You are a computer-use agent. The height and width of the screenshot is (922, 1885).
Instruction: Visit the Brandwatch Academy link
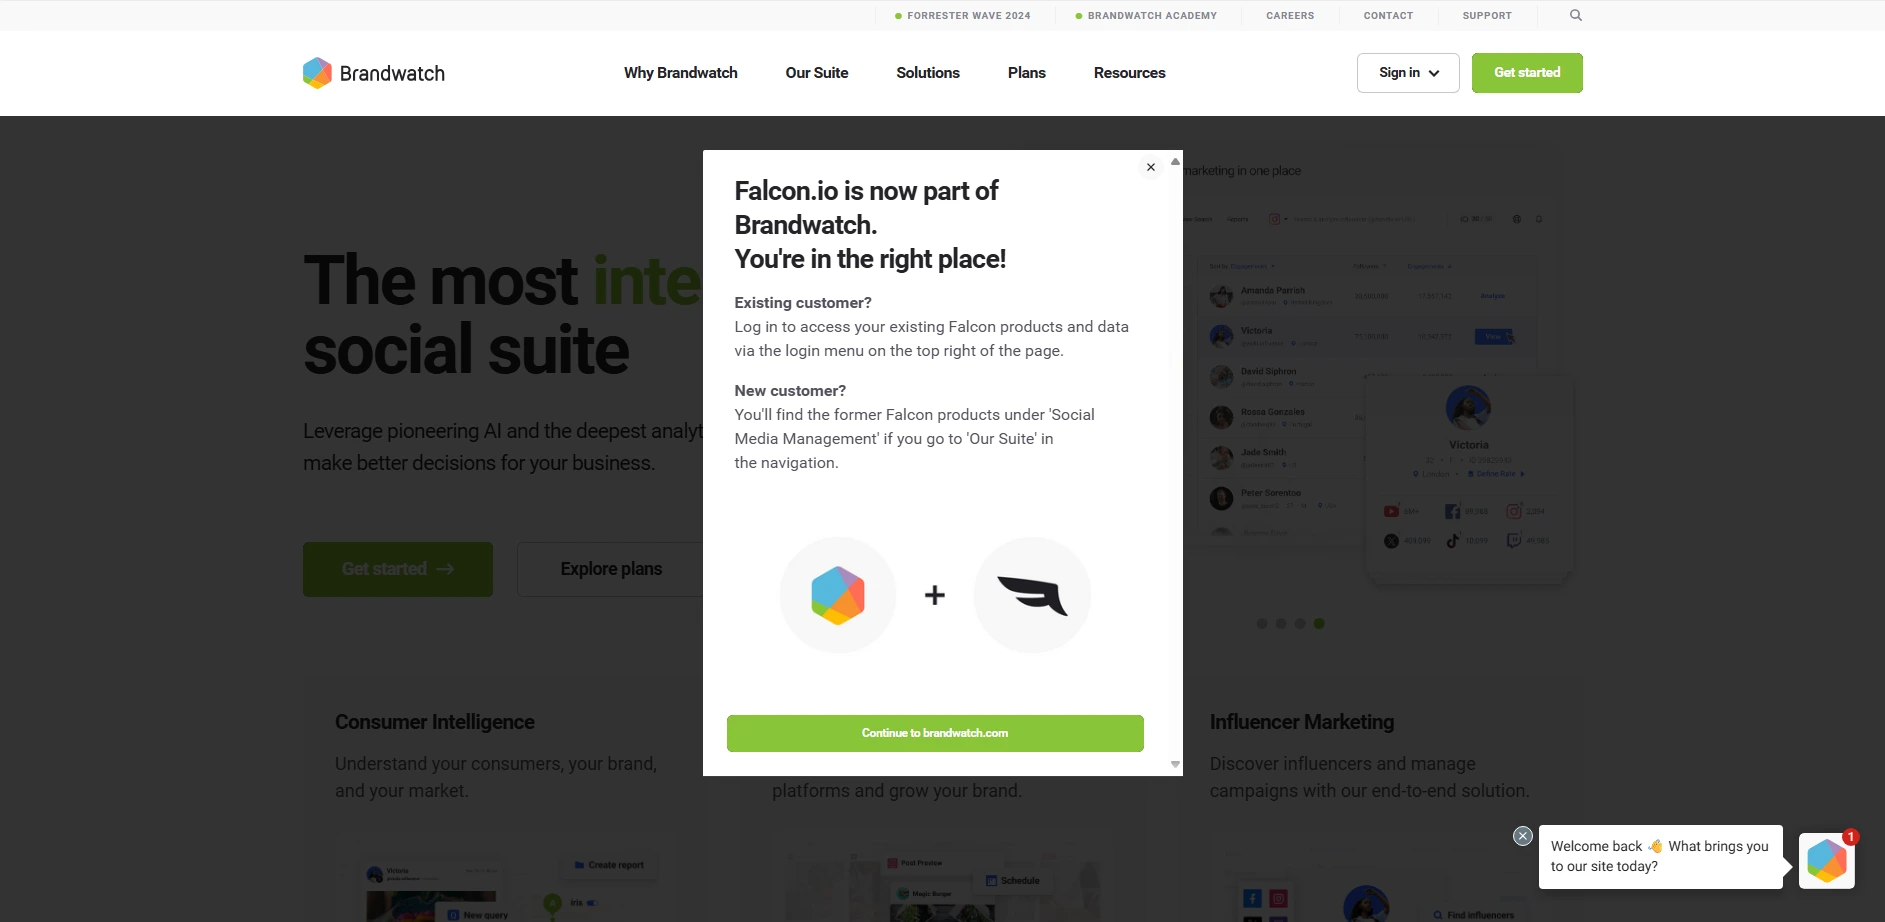coord(1146,16)
